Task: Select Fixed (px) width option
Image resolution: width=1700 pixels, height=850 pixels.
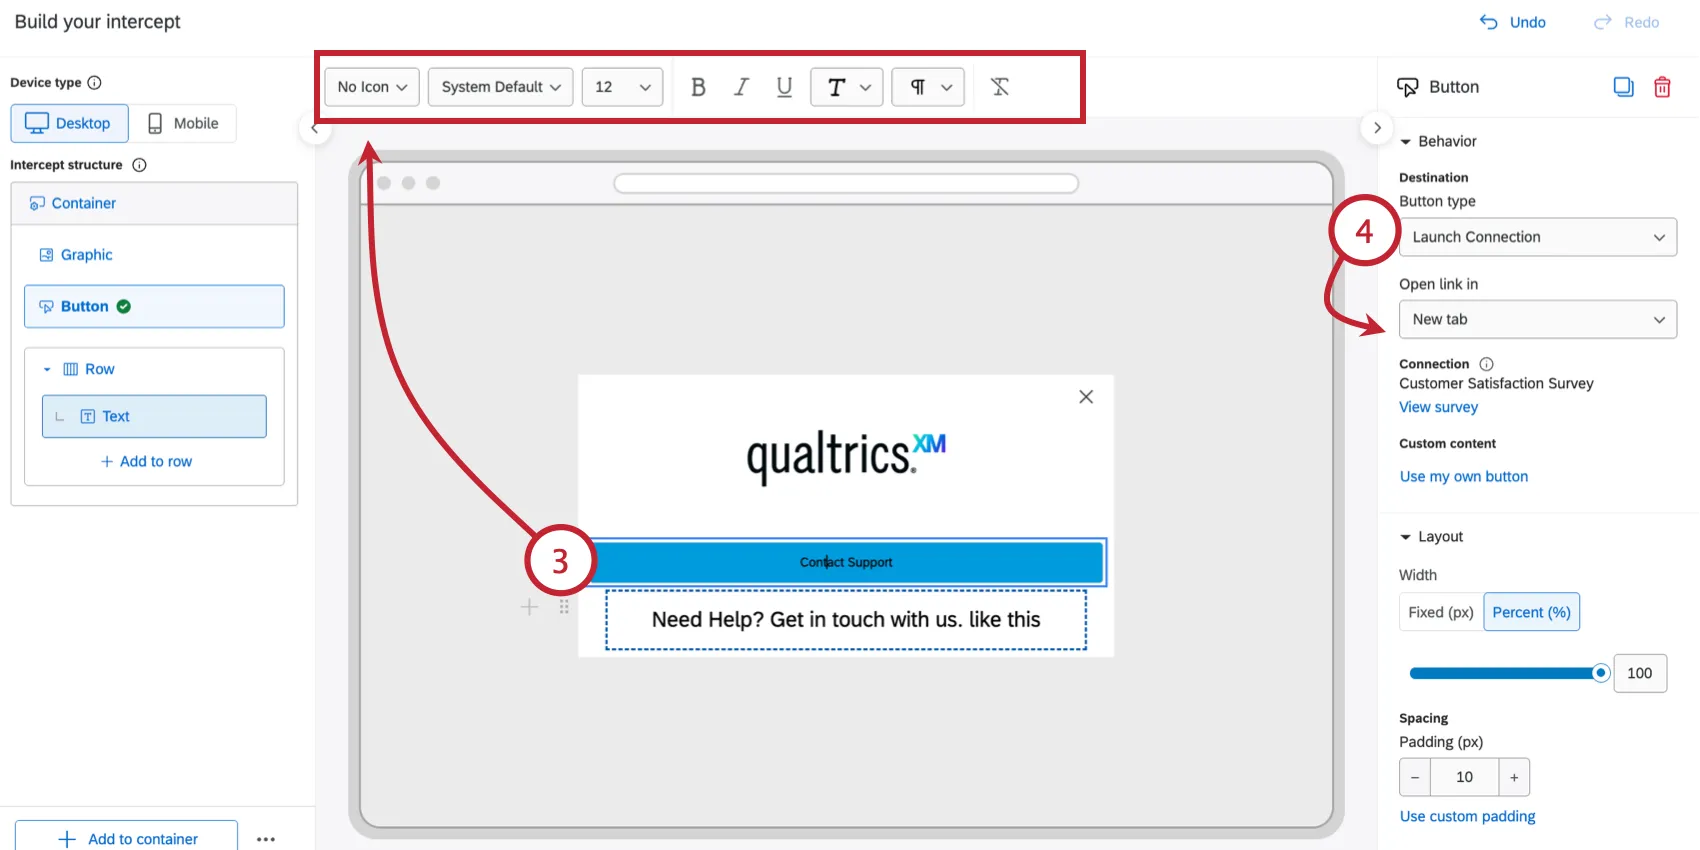Action: pyautogui.click(x=1441, y=612)
